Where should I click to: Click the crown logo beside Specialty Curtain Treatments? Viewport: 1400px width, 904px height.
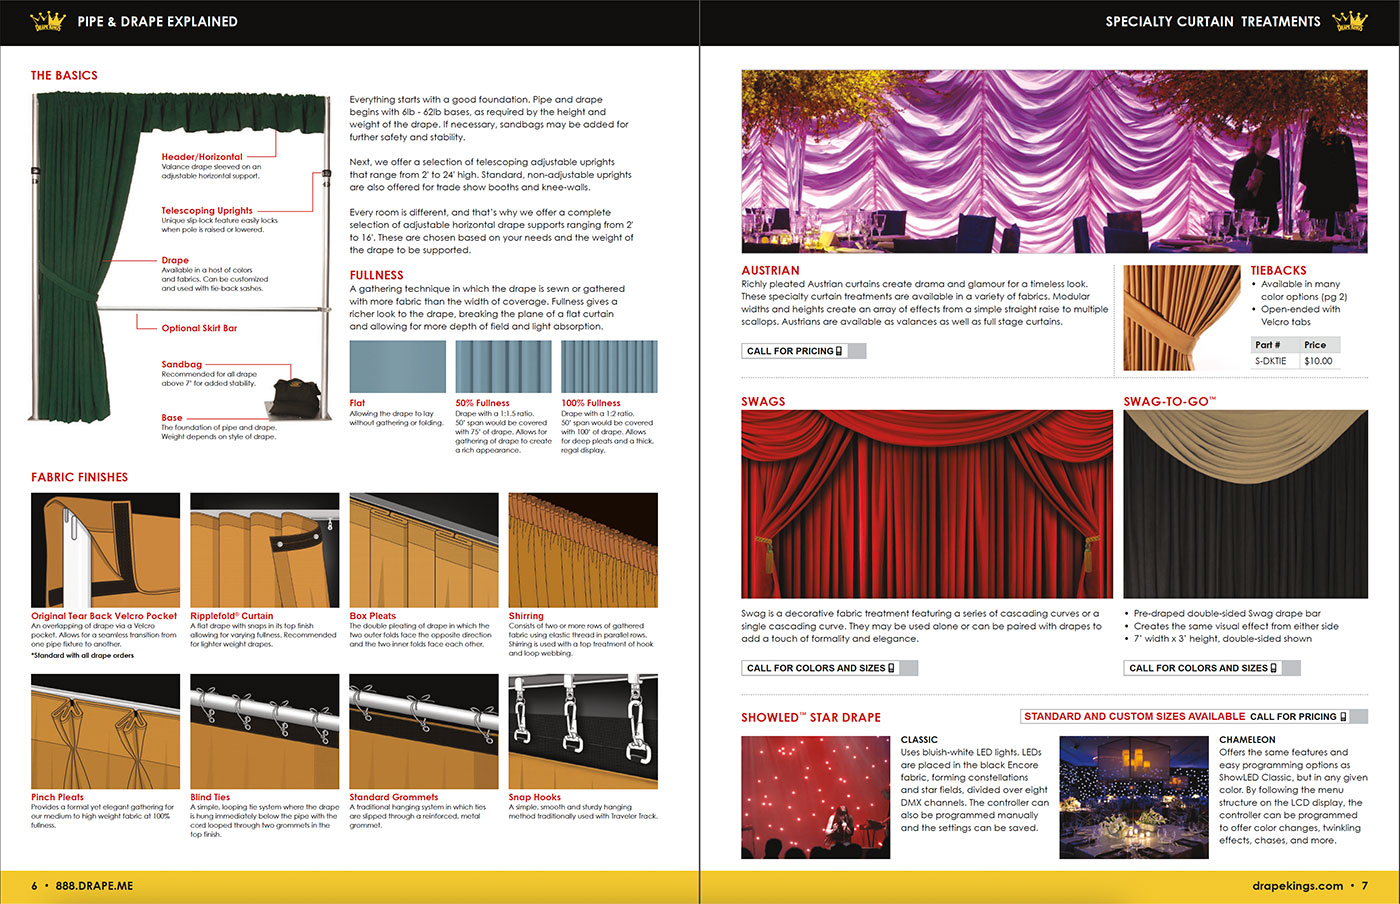point(1349,21)
